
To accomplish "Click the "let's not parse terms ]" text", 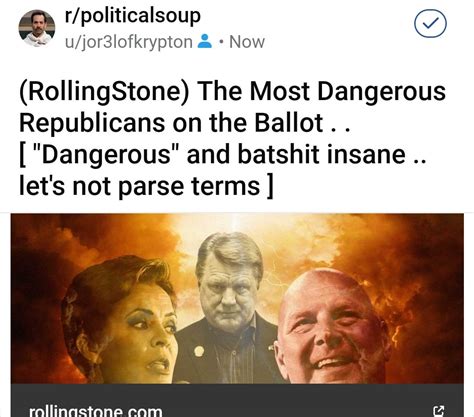I will (146, 186).
